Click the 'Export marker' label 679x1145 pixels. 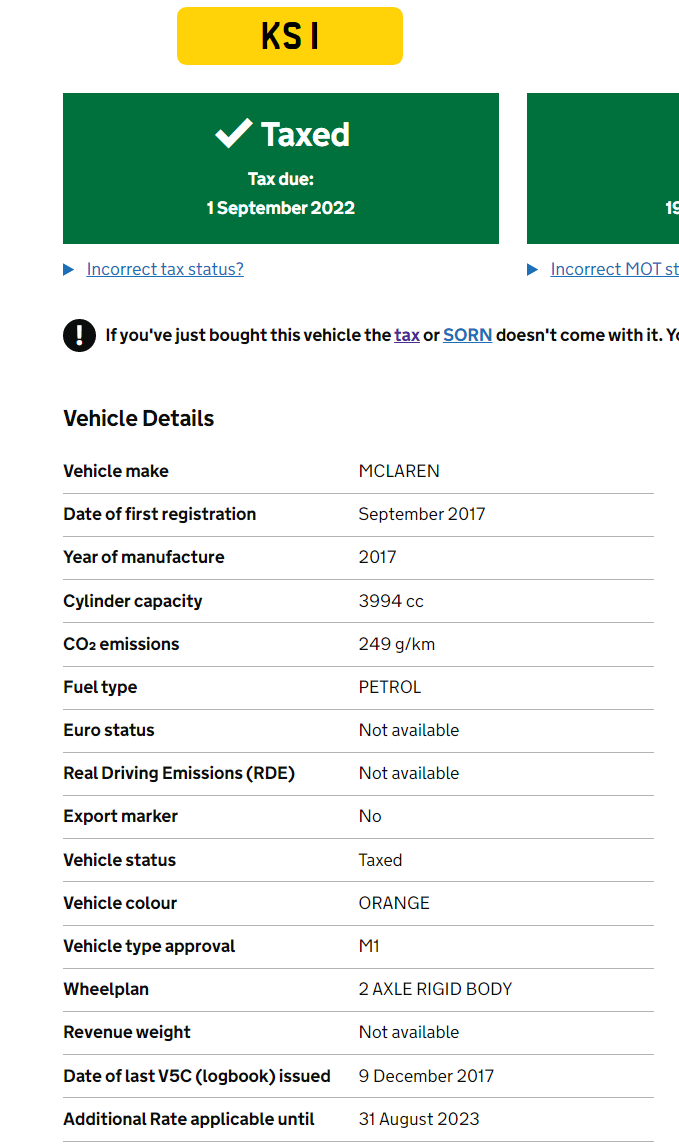120,816
